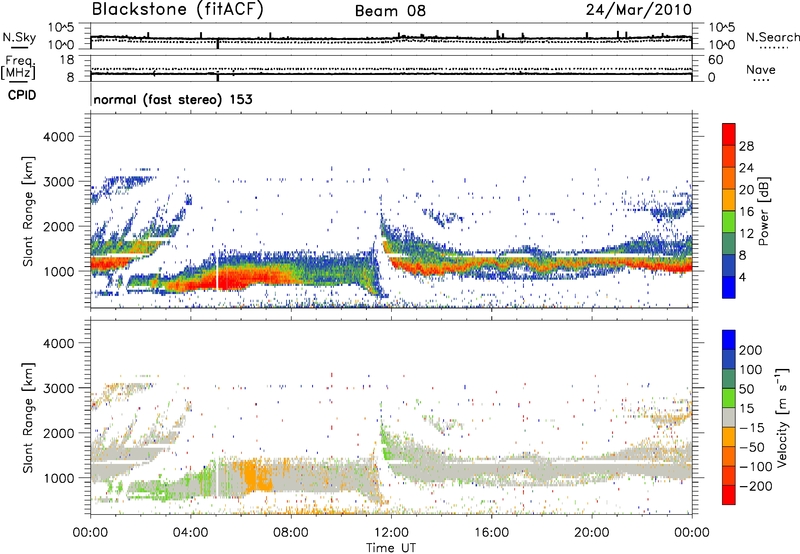Click the velocity panel 'Slant Range [km]' label
Image resolution: width=800 pixels, height=554 pixels.
(x=28, y=418)
